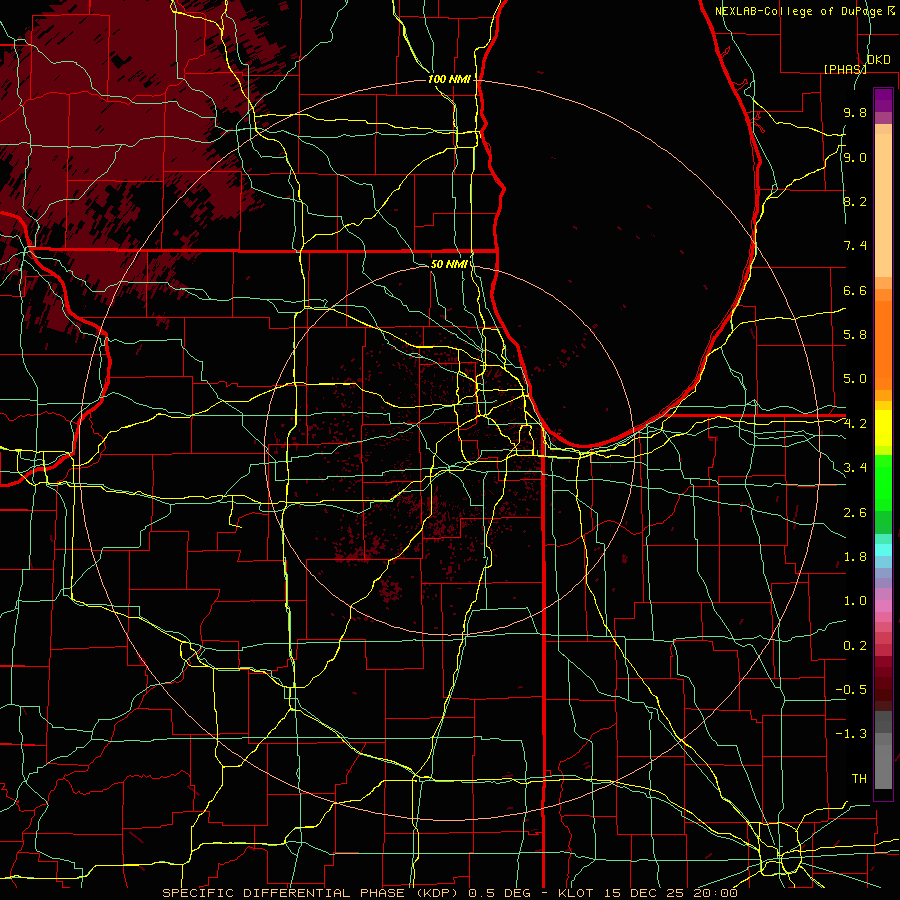Click the -0.5 scale label

pos(851,690)
